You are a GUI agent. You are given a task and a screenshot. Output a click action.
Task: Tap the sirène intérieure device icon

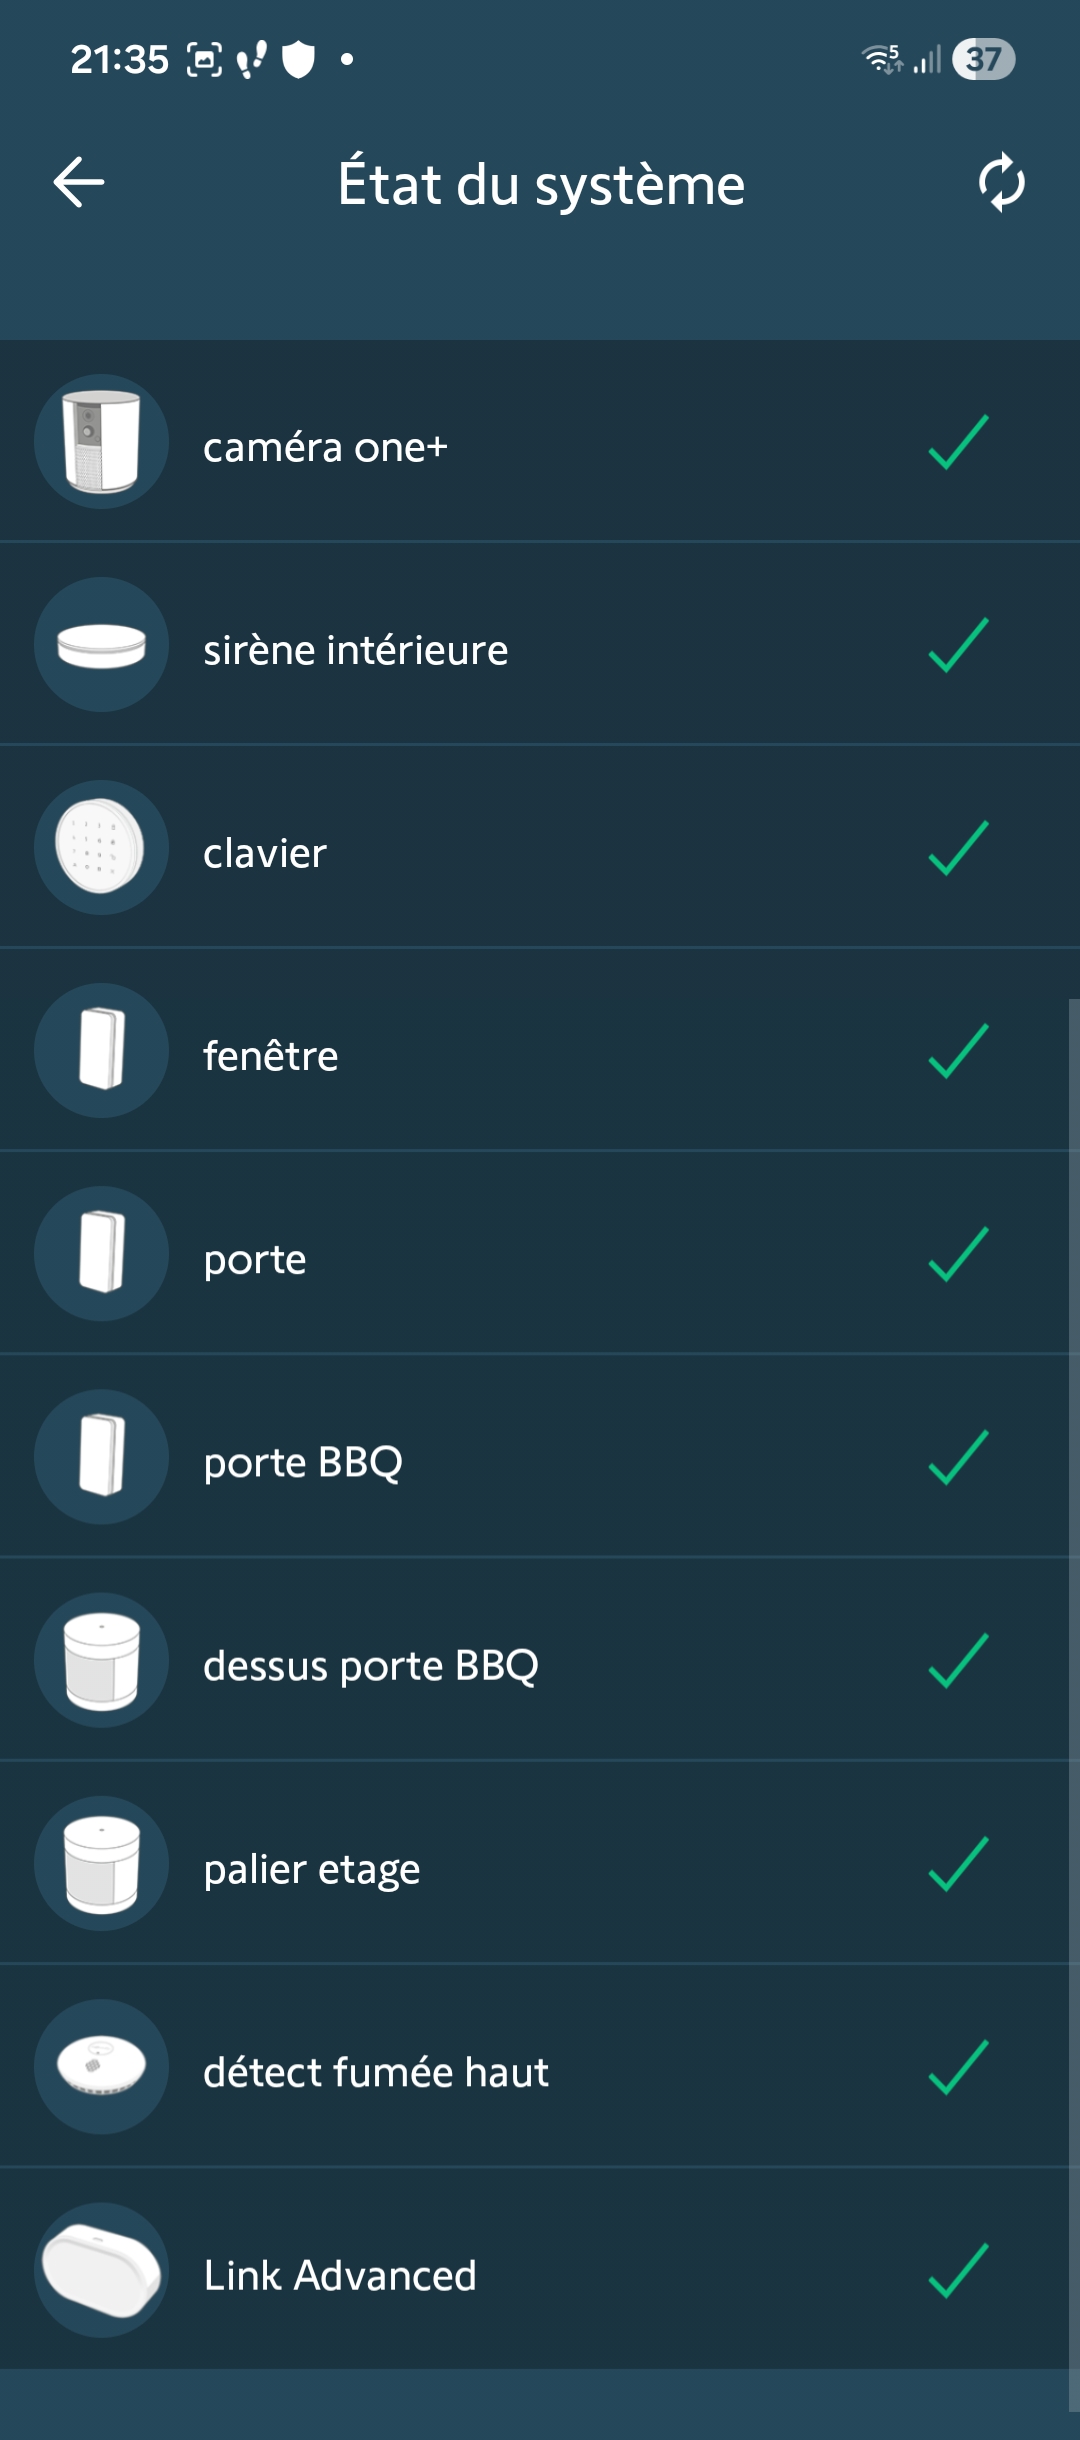[101, 645]
